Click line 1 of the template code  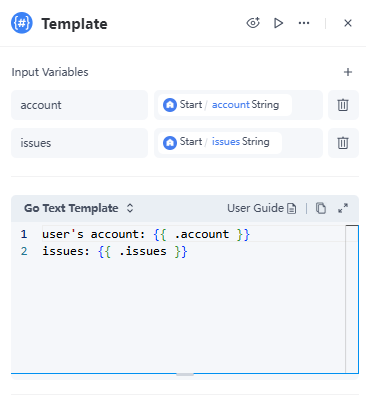point(146,234)
